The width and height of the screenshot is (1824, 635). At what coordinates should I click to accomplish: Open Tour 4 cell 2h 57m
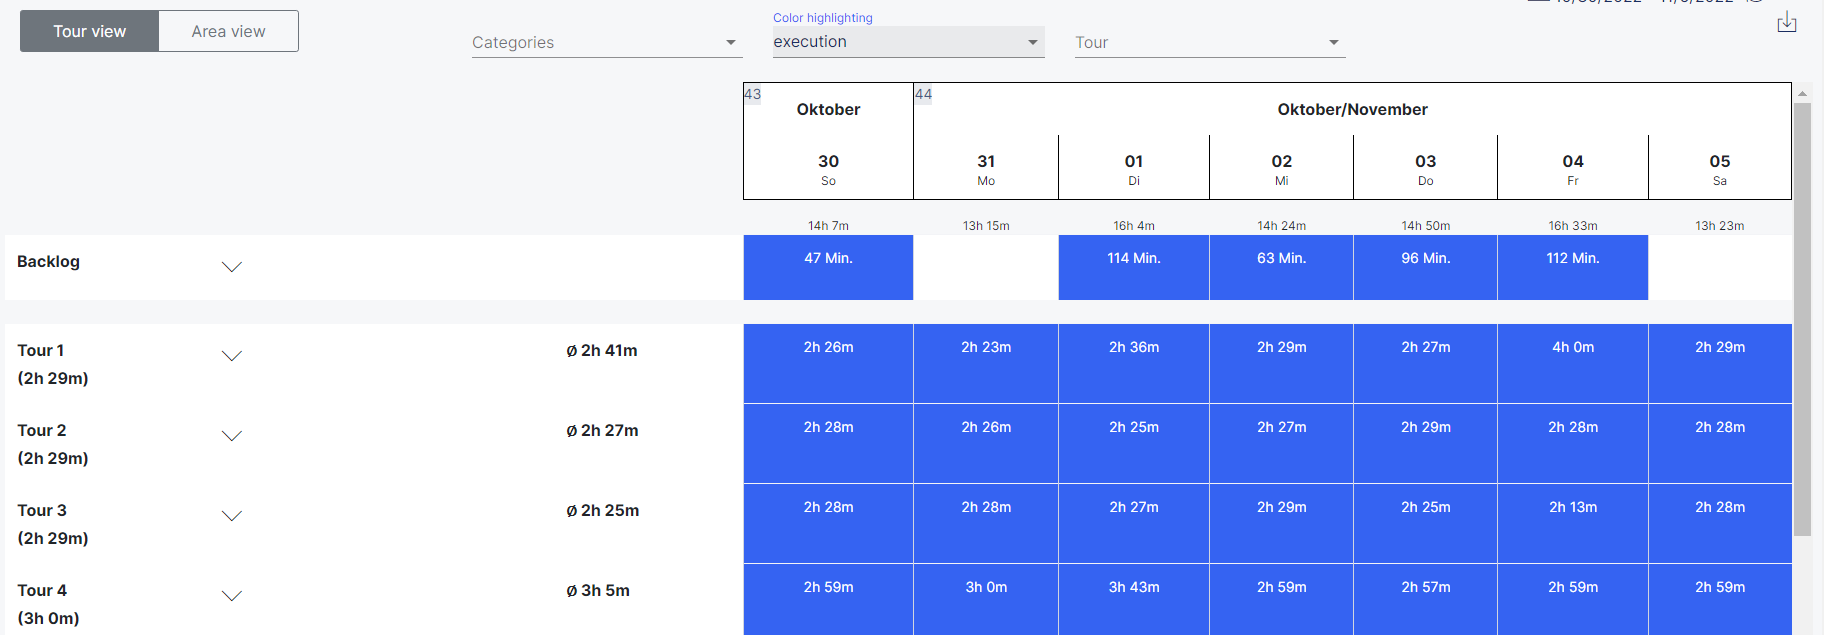[x=1426, y=599]
